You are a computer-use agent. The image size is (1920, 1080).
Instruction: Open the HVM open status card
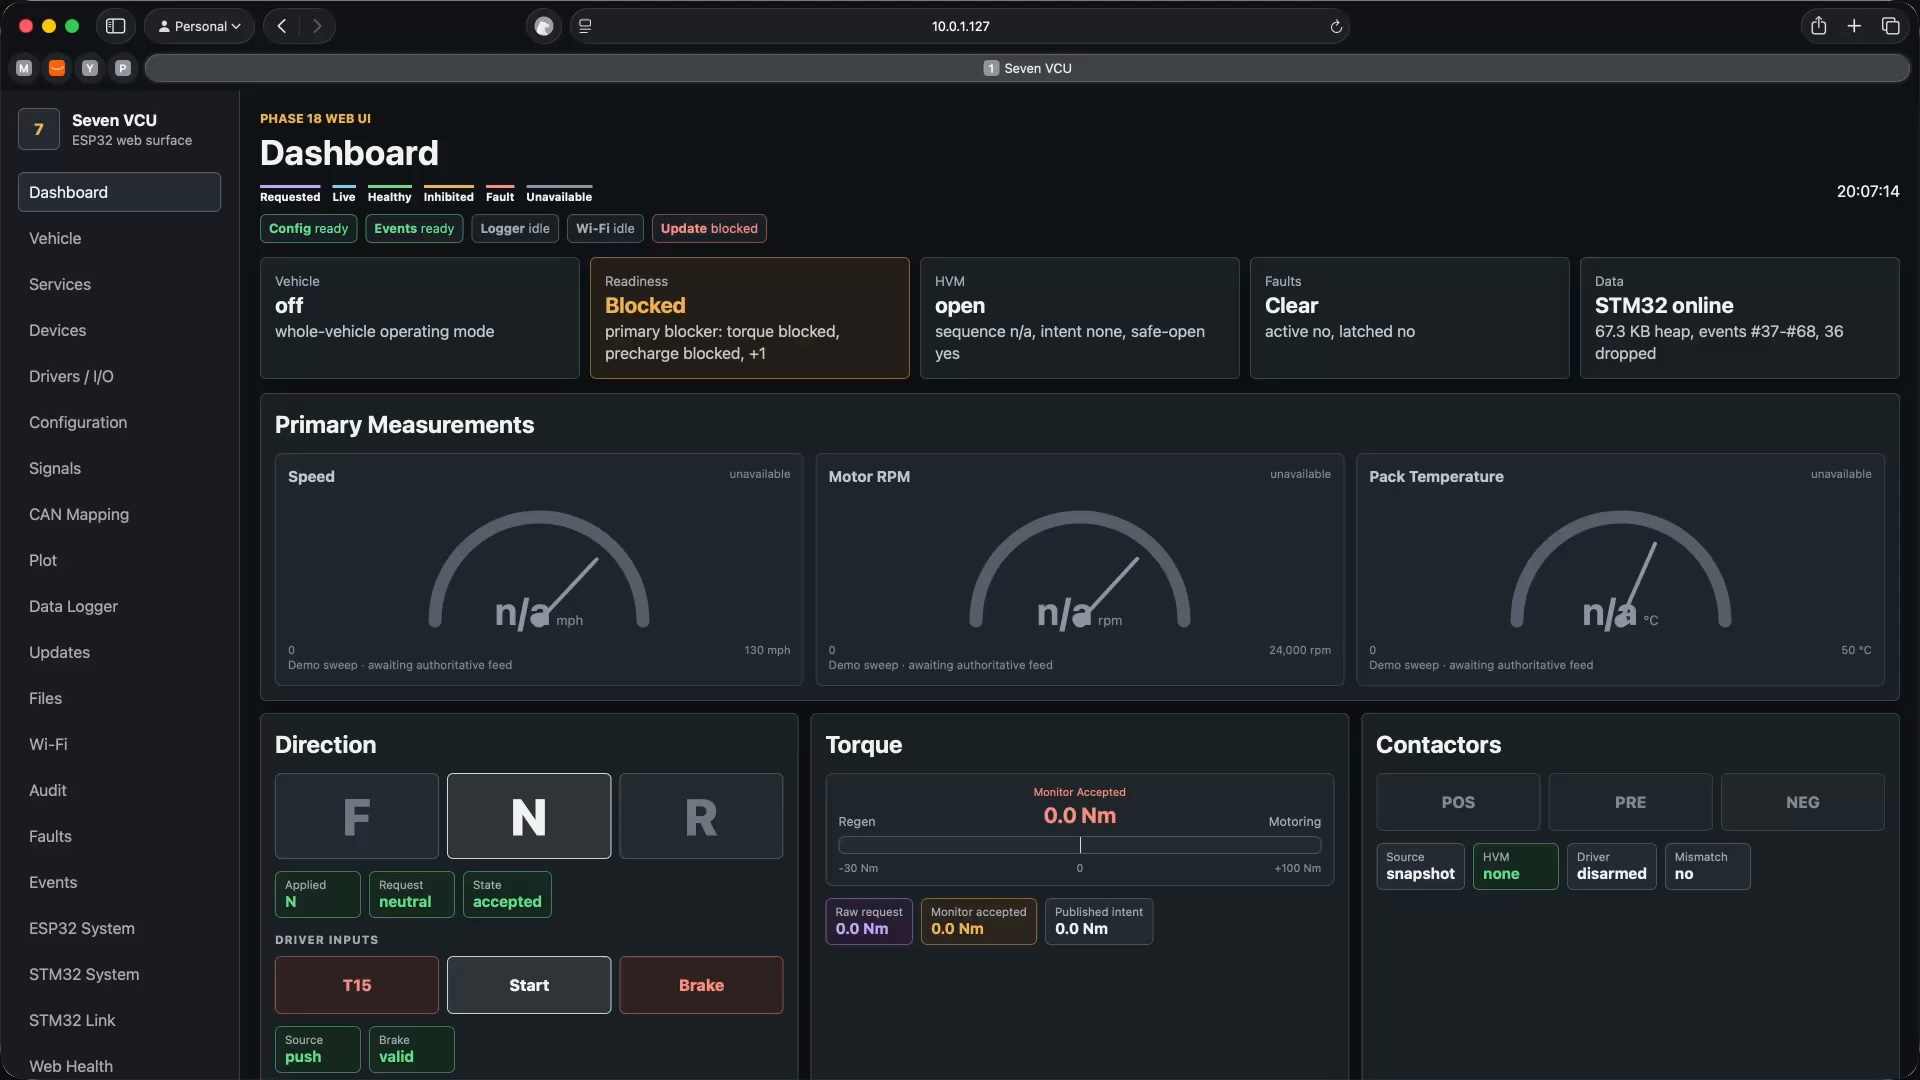[1080, 318]
